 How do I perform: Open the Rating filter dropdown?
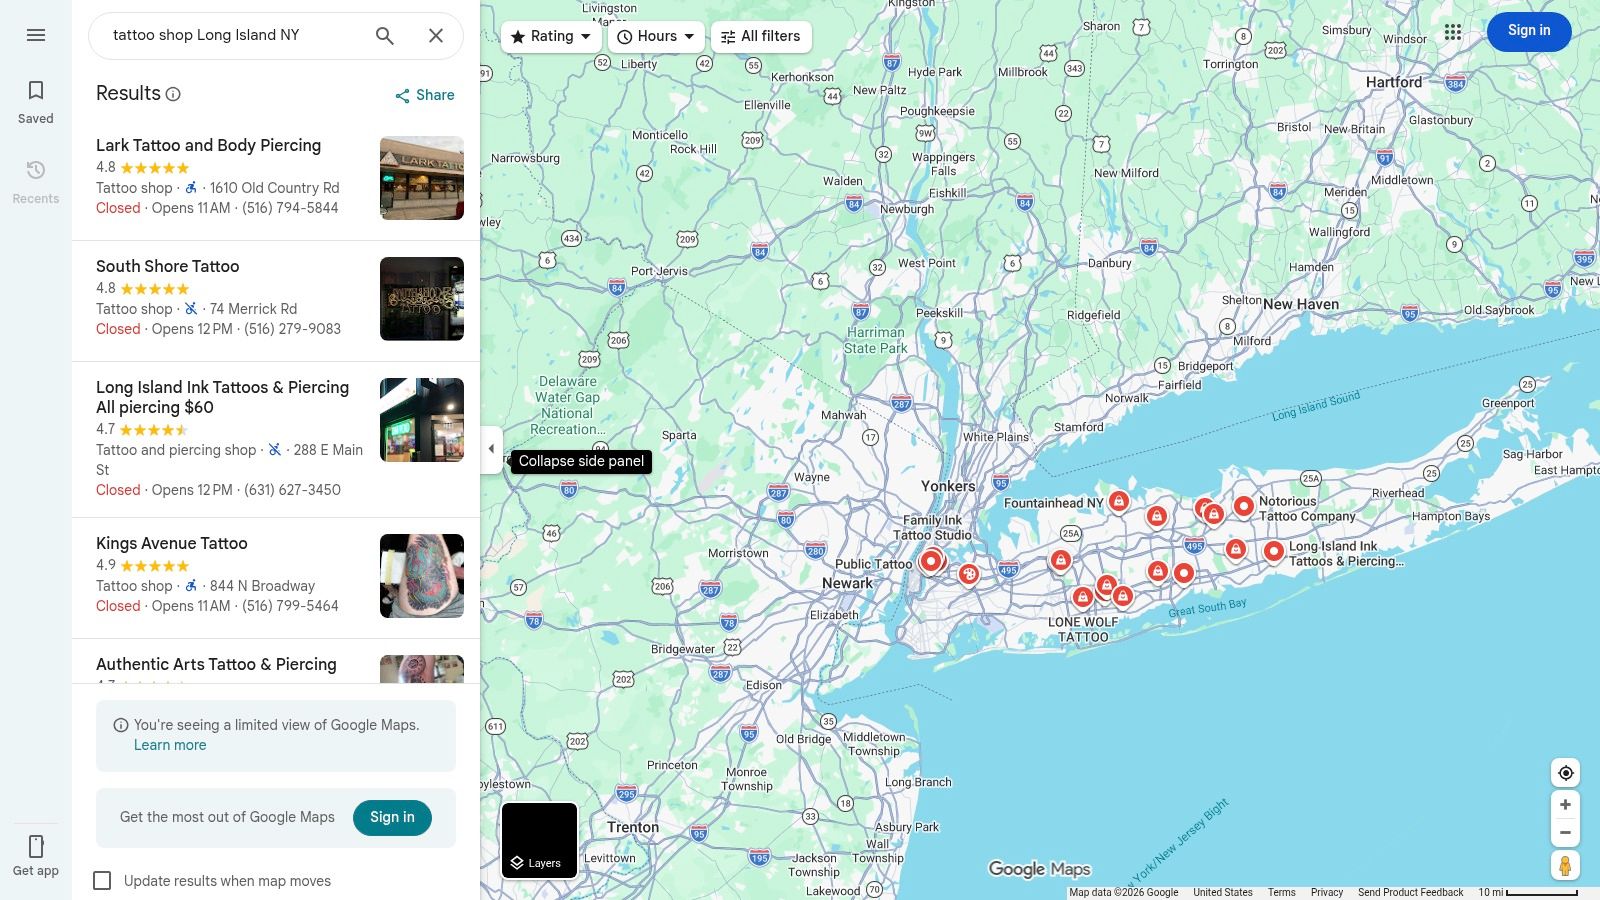(x=551, y=36)
